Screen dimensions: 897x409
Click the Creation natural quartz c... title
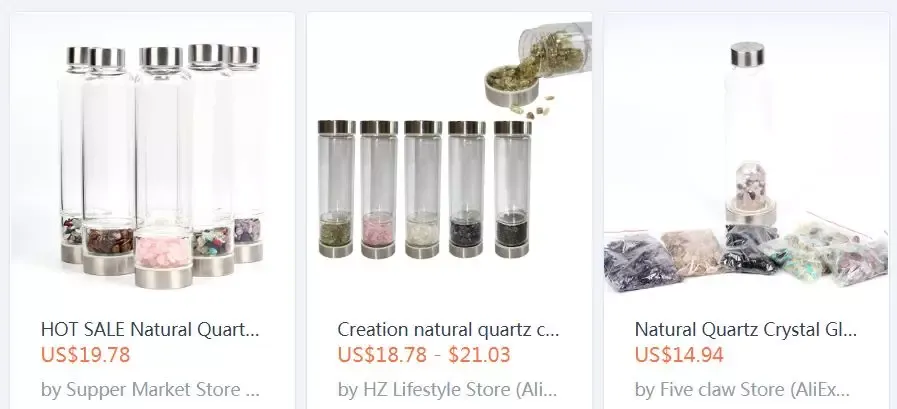[x=448, y=329]
